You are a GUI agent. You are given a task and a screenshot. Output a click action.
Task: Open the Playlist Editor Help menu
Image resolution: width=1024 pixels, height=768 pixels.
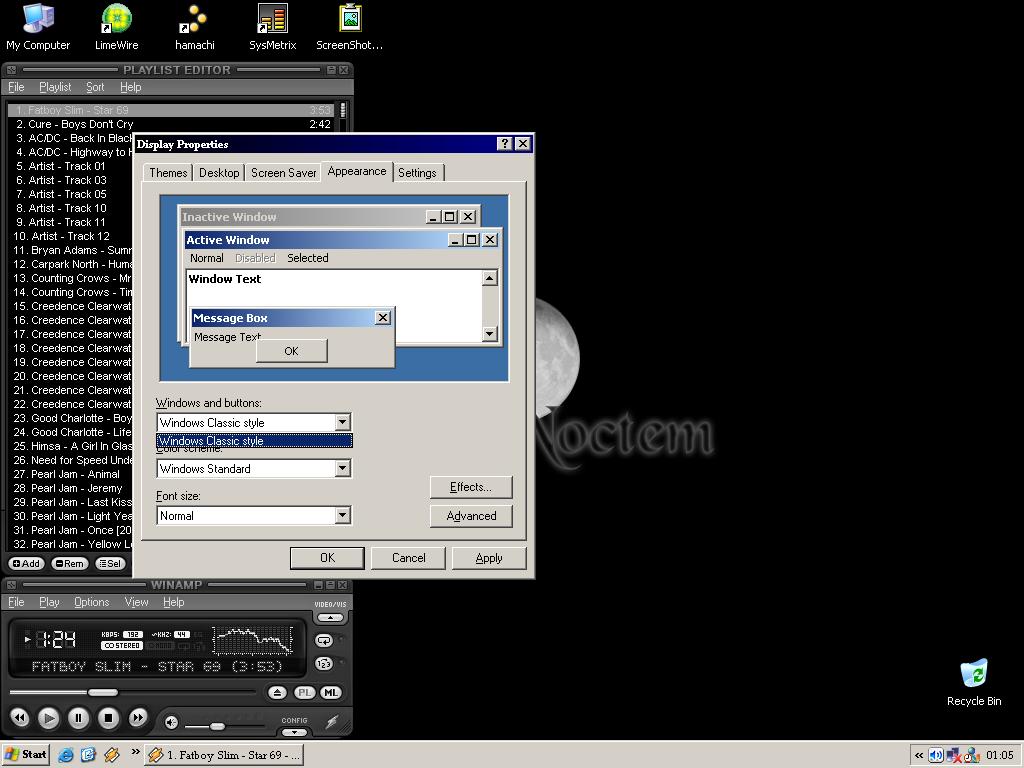[x=130, y=87]
